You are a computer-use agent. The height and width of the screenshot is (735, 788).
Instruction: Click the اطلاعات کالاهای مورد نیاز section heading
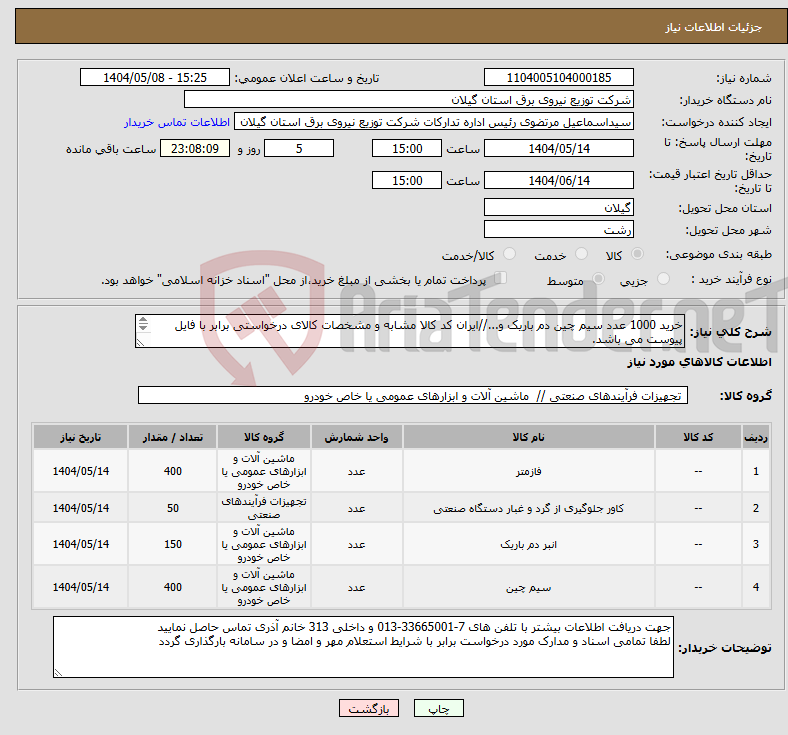pos(699,362)
